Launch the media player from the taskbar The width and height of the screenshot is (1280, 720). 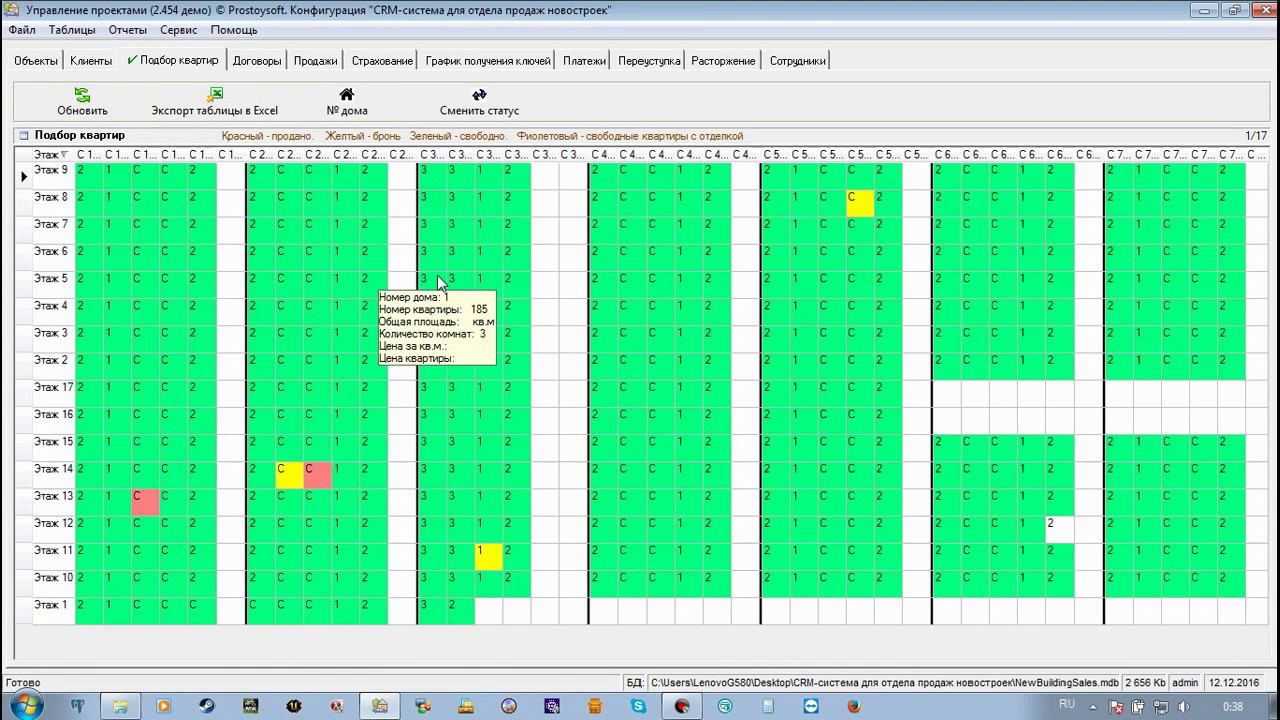click(x=163, y=706)
